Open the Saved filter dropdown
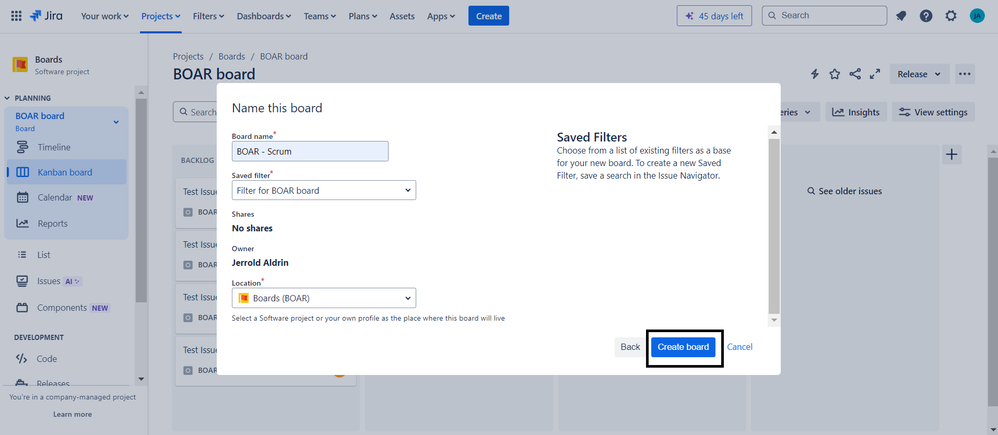998x435 pixels. click(324, 190)
